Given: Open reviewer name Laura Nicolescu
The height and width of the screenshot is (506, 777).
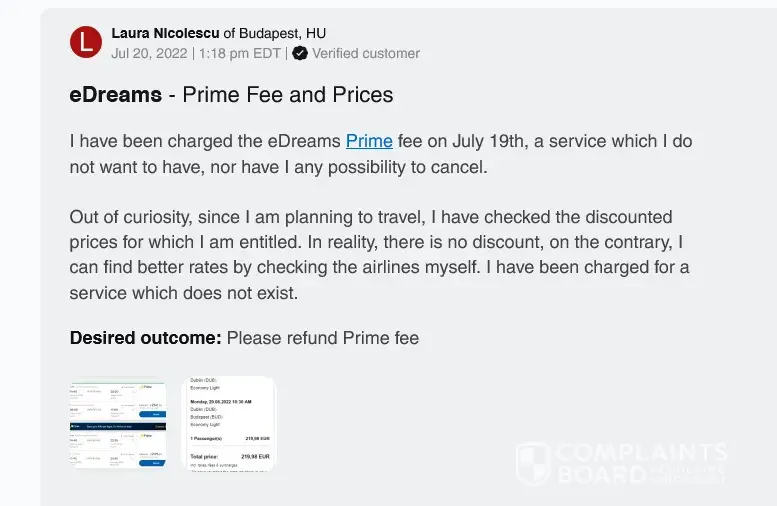Looking at the screenshot, I should click(x=165, y=33).
